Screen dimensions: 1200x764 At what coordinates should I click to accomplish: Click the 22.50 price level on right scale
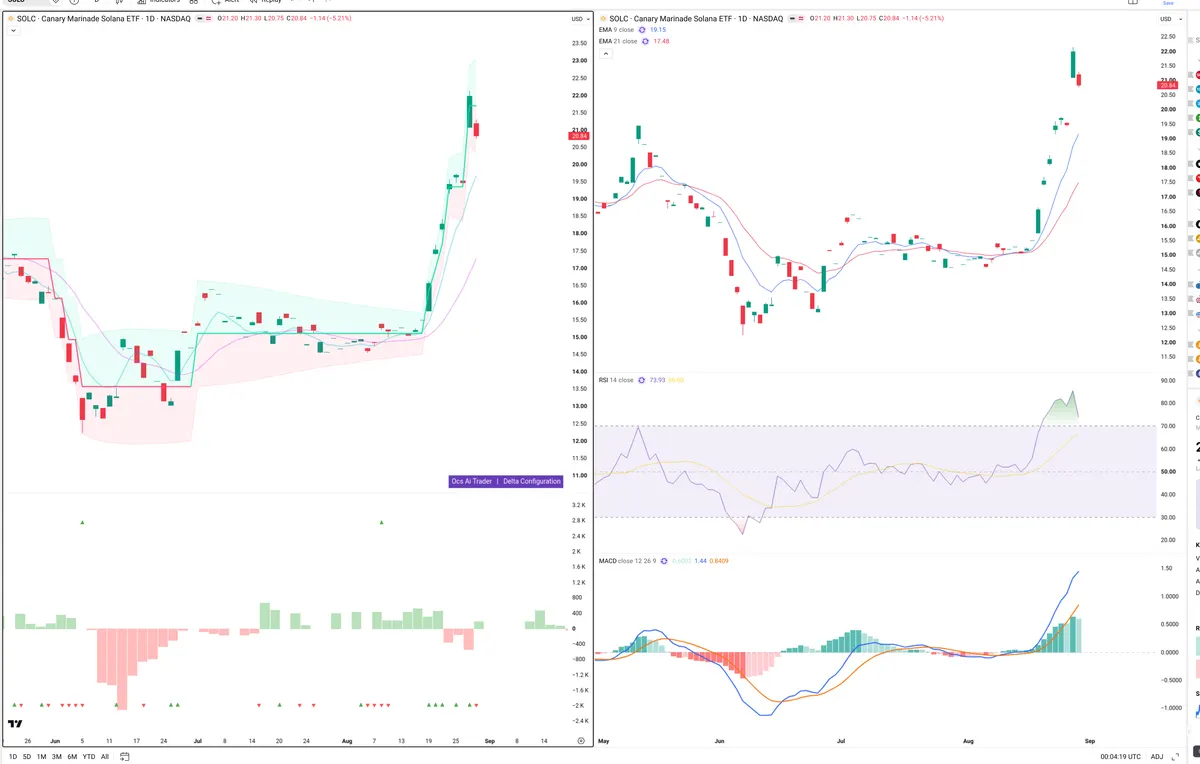(1169, 37)
